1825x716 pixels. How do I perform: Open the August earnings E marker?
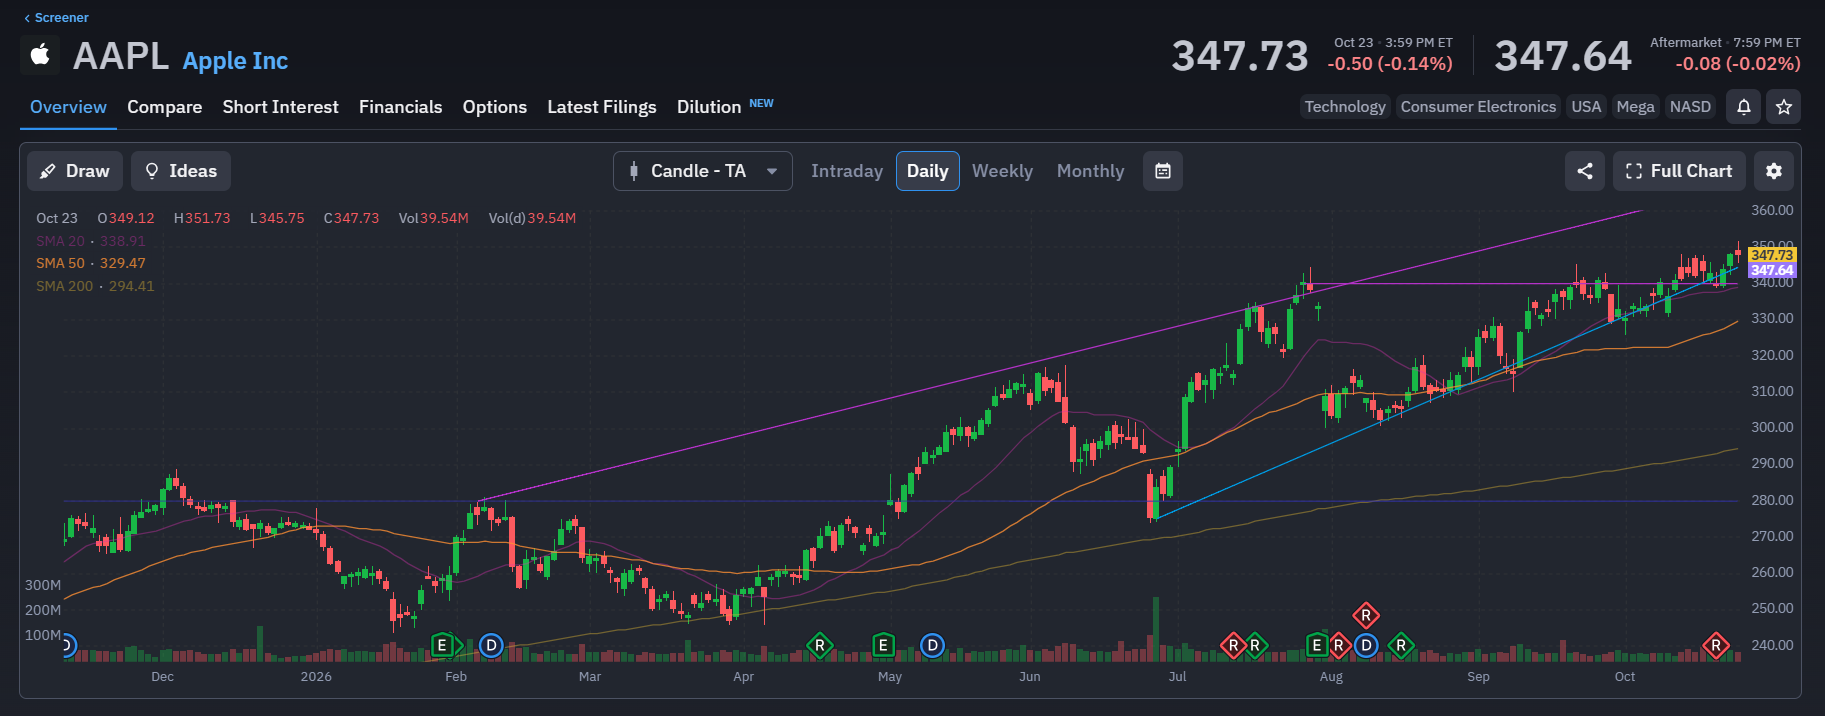coord(1317,646)
